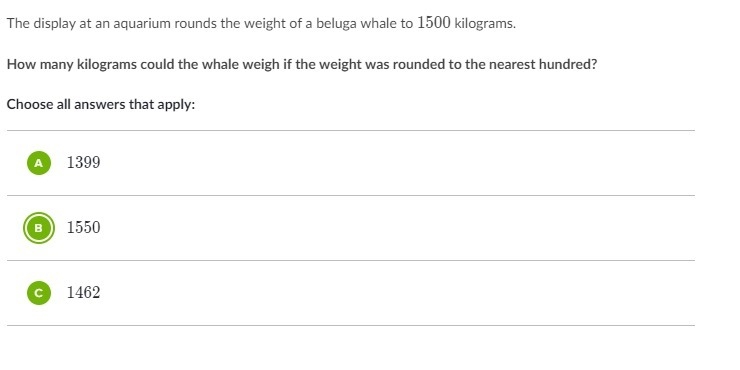This screenshot has width=740, height=370.
Task: Click blank space in the 1399 answer row
Action: click(x=396, y=163)
